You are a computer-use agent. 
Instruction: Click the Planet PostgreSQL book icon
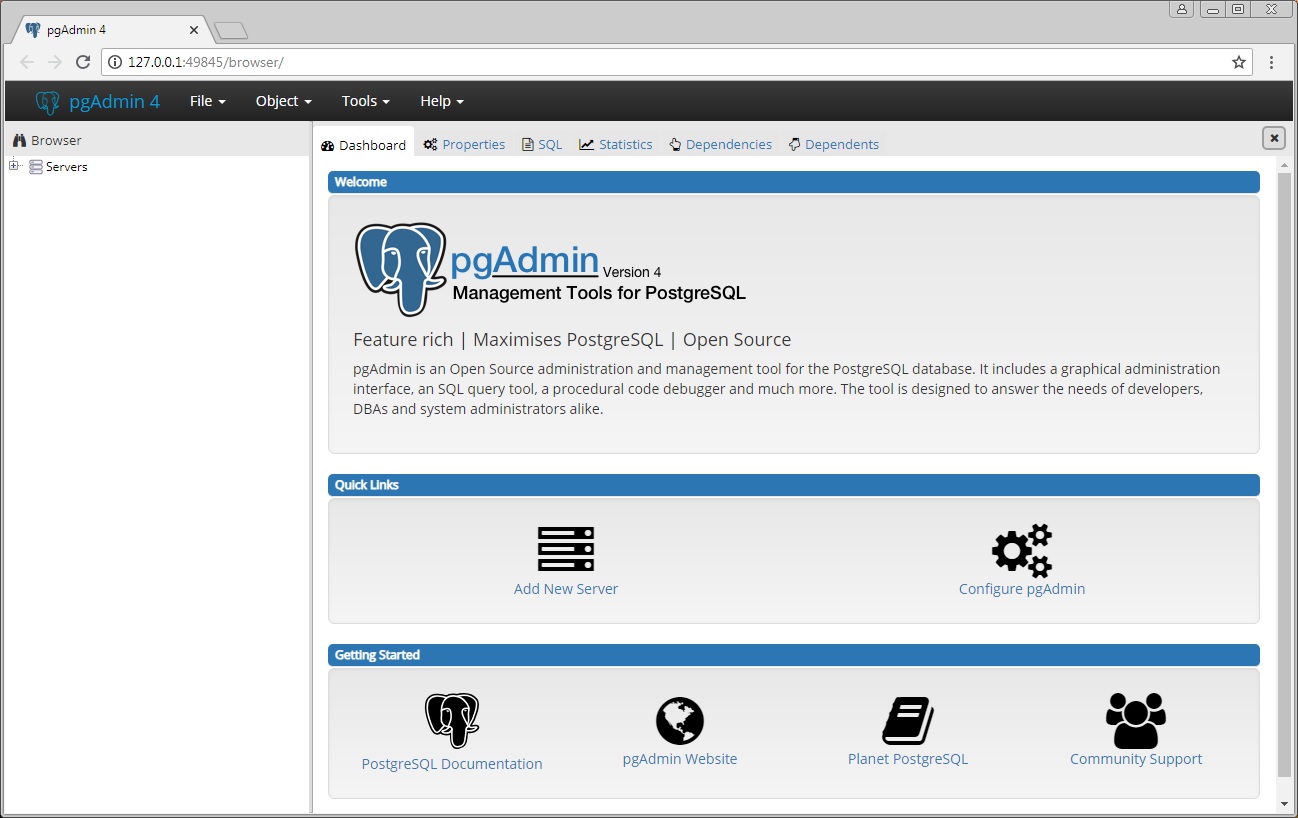pos(908,720)
